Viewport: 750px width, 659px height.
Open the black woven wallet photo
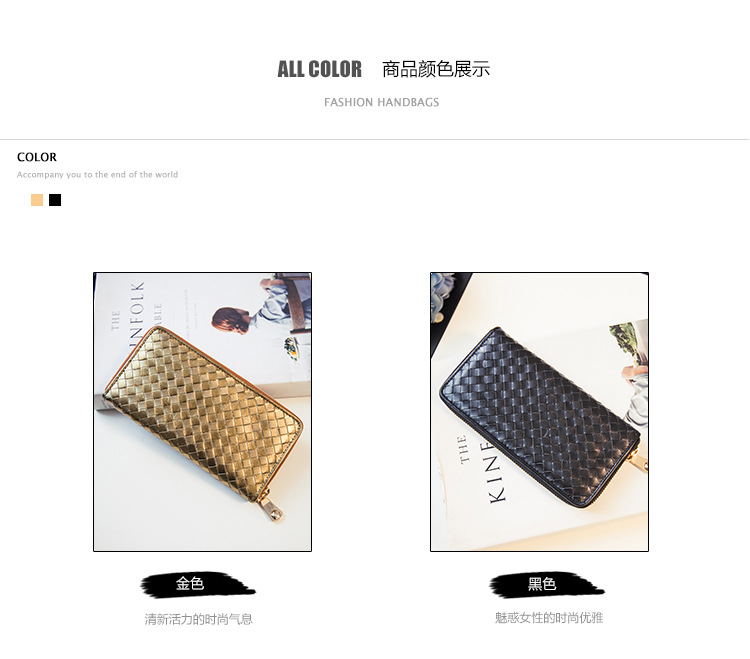(540, 412)
